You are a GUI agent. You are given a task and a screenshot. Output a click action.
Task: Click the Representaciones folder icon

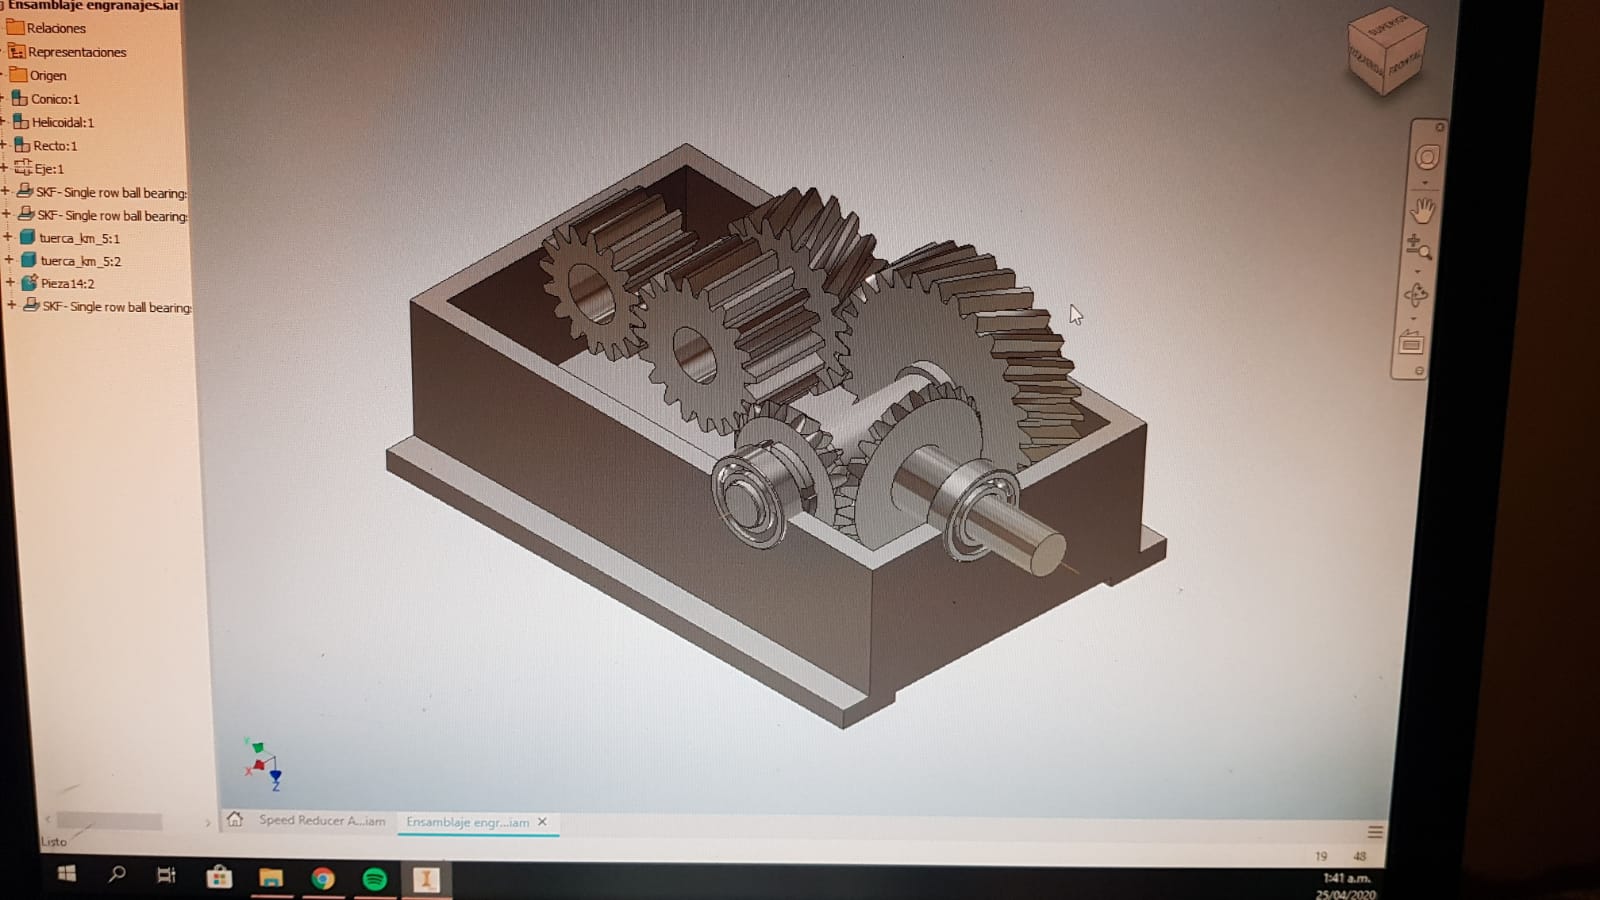(x=16, y=50)
